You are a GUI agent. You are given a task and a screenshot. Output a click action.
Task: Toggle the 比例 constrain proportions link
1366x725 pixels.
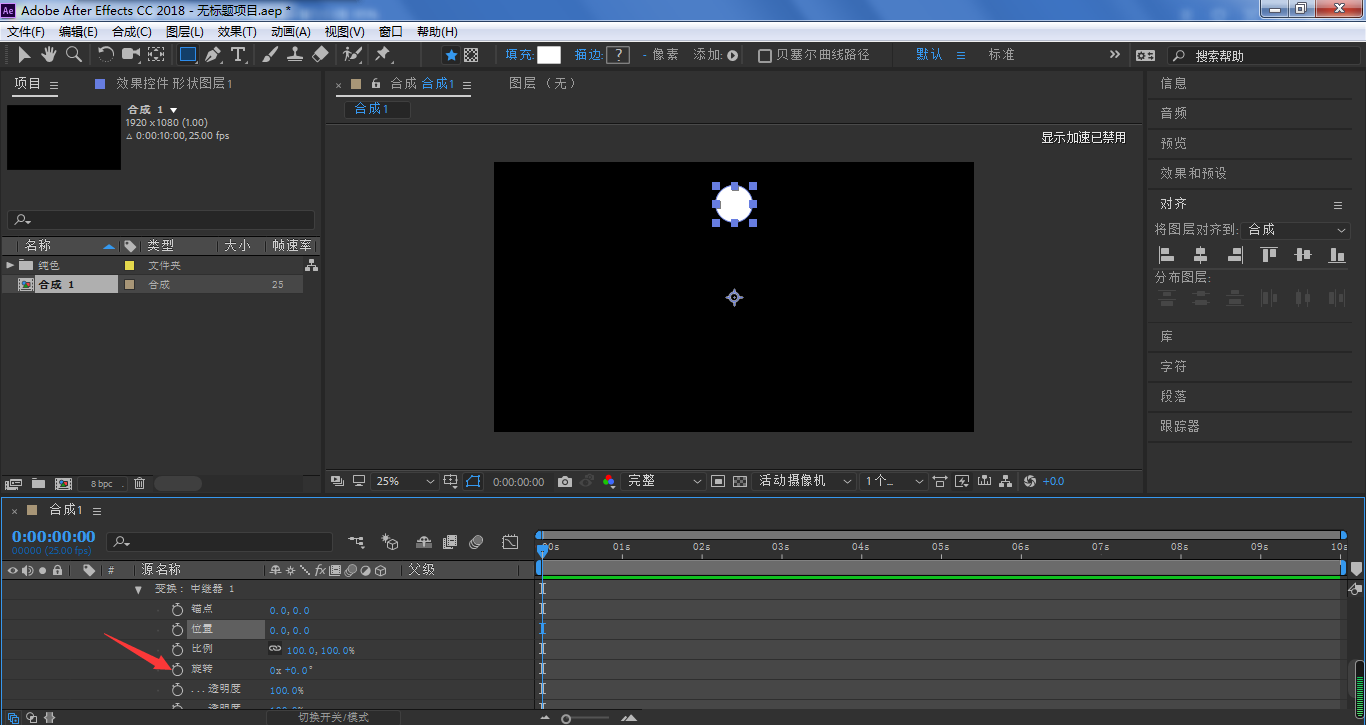[275, 649]
